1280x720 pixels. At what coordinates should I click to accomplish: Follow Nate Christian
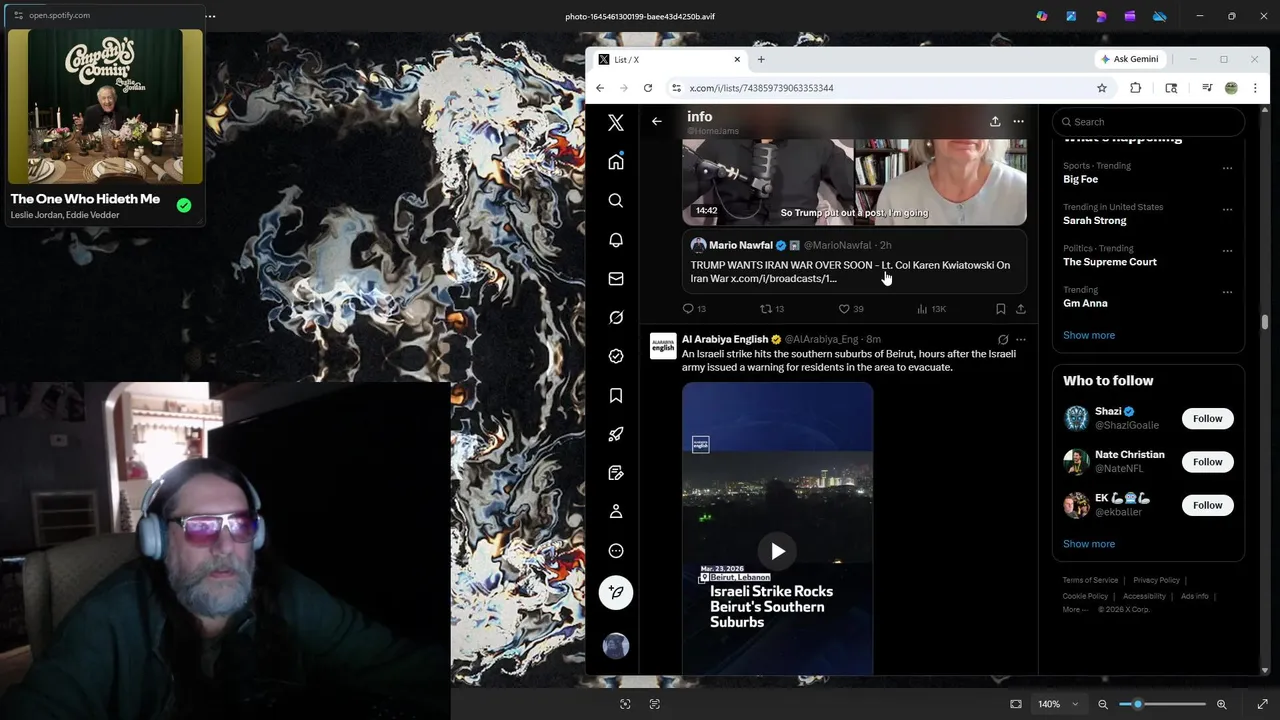1207,462
